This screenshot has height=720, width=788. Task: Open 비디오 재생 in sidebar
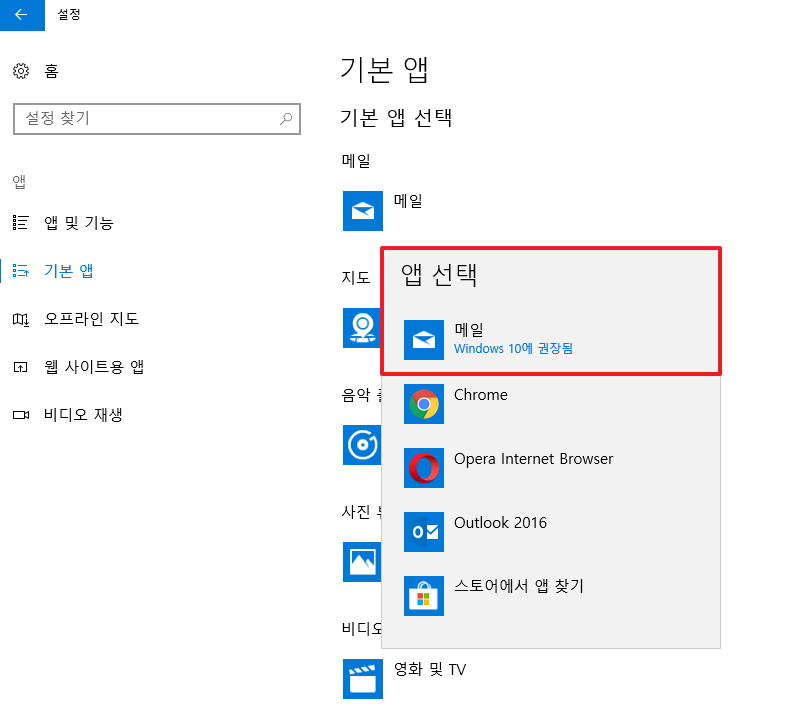pyautogui.click(x=83, y=415)
